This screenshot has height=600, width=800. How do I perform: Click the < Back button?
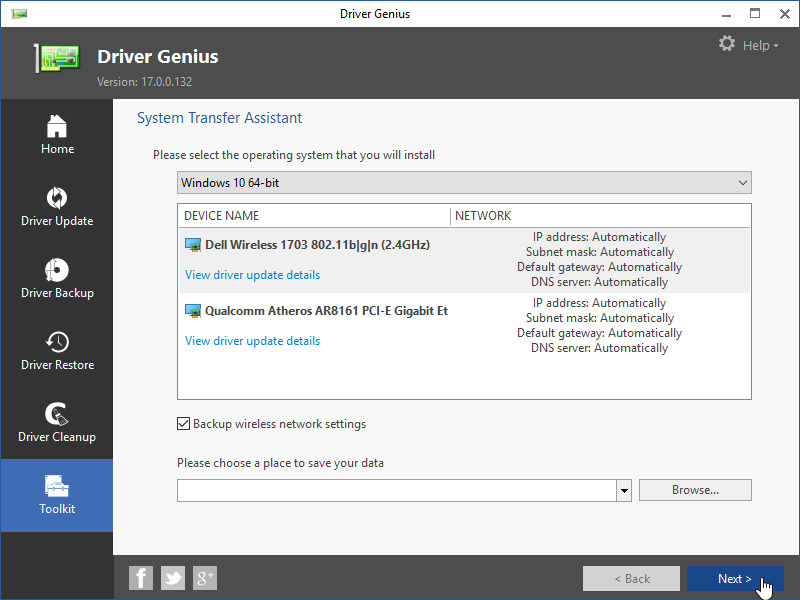click(x=632, y=579)
